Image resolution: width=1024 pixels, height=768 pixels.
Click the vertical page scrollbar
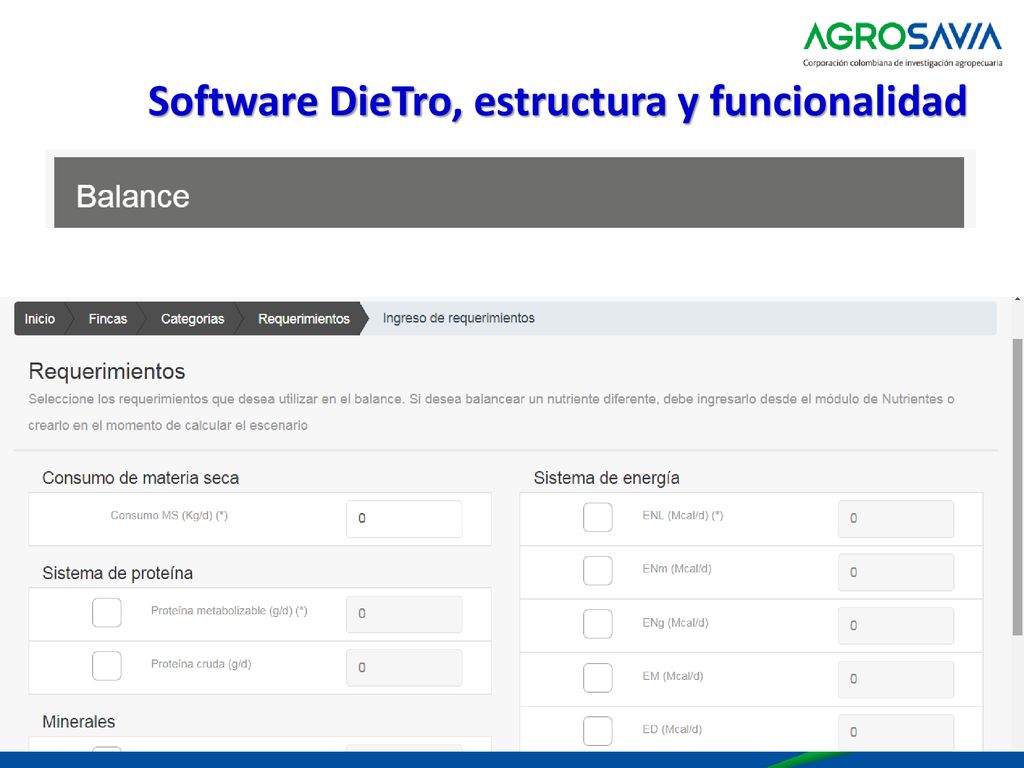[x=1017, y=487]
